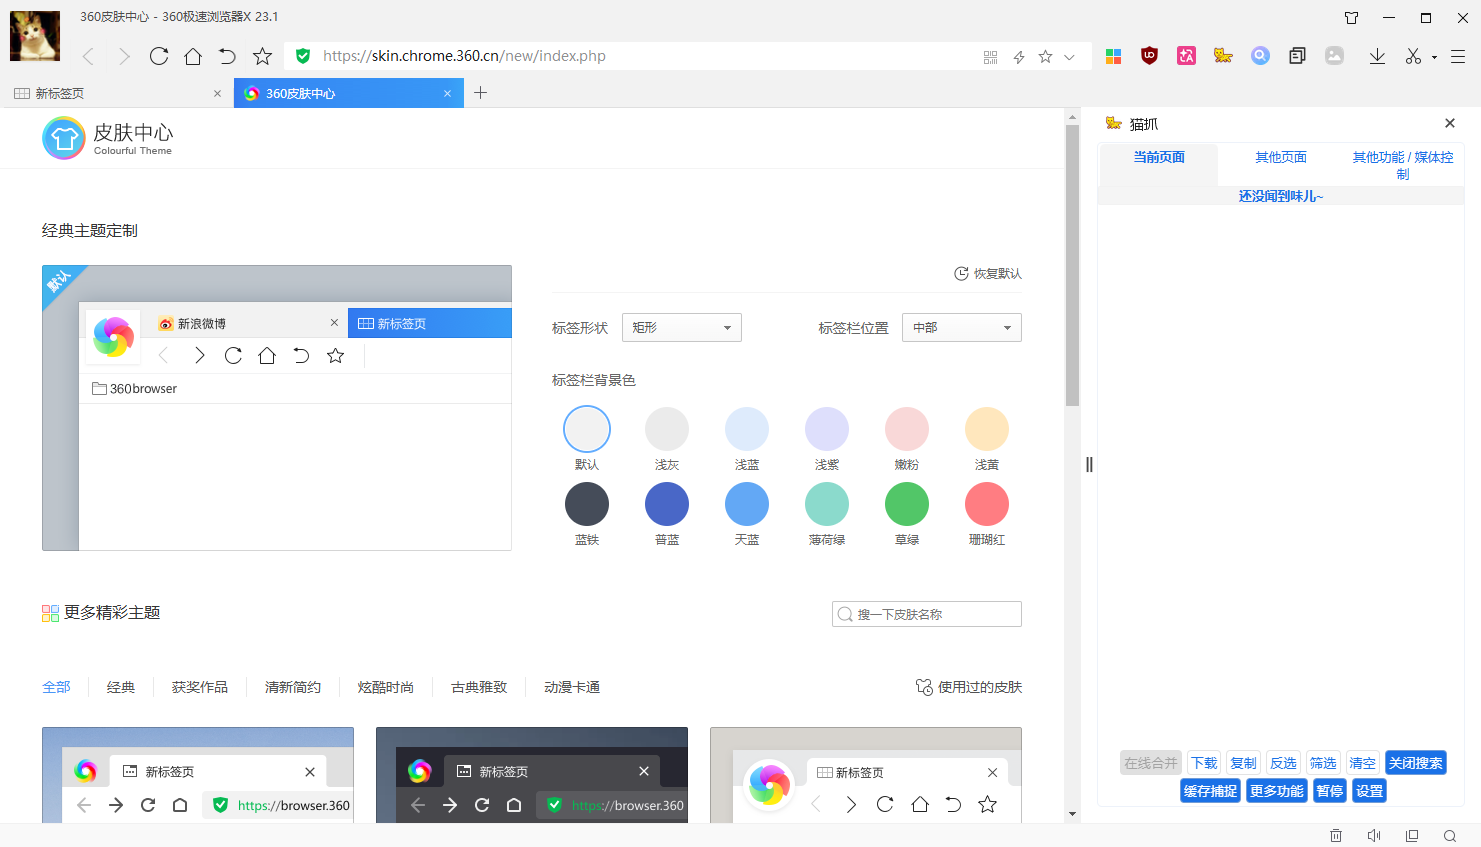Screen dimensions: 1481x847
Task: Select the 天蓝 color swatch
Action: pyautogui.click(x=746, y=503)
